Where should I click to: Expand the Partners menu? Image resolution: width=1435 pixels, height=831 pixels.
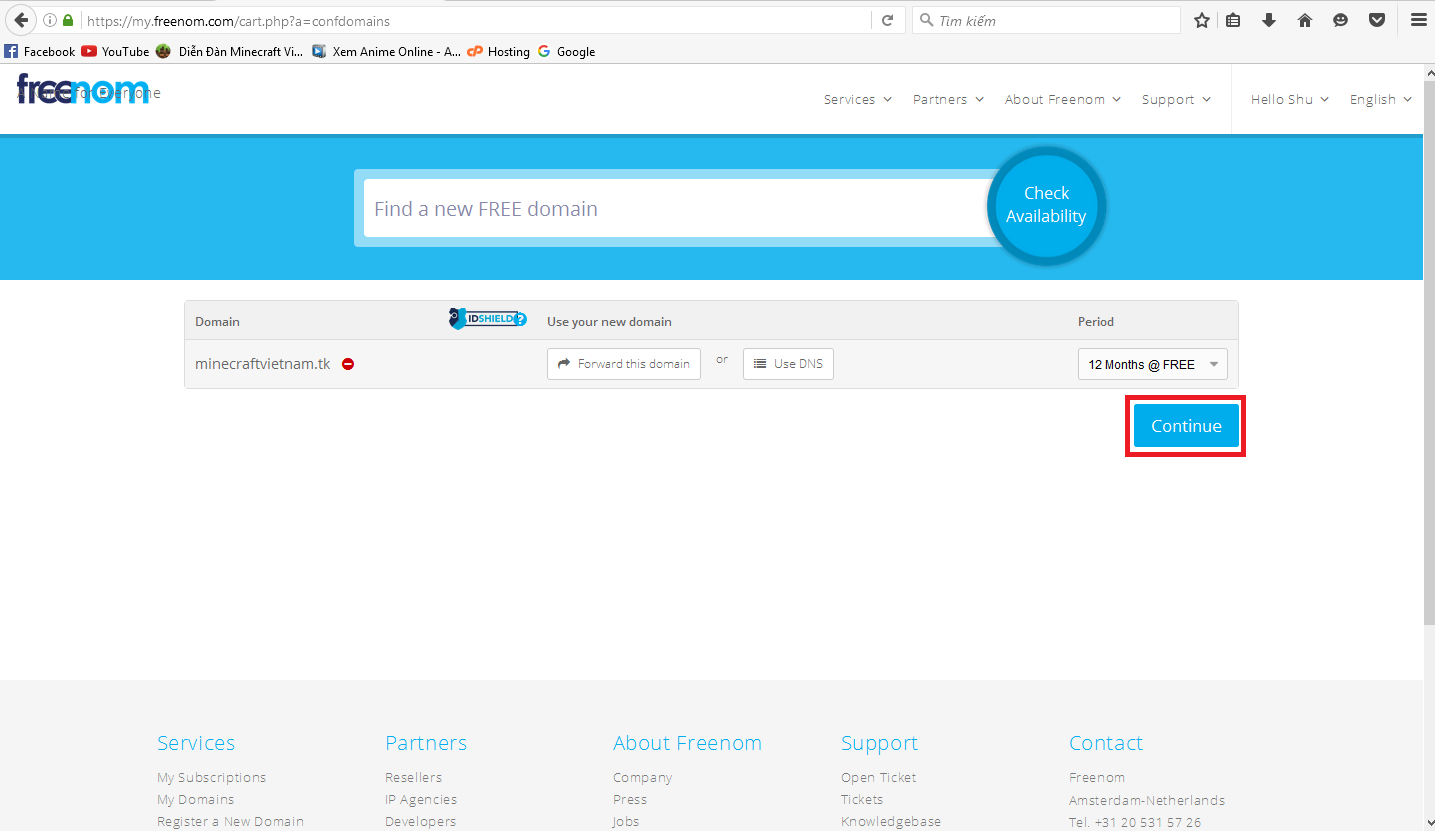[x=948, y=99]
